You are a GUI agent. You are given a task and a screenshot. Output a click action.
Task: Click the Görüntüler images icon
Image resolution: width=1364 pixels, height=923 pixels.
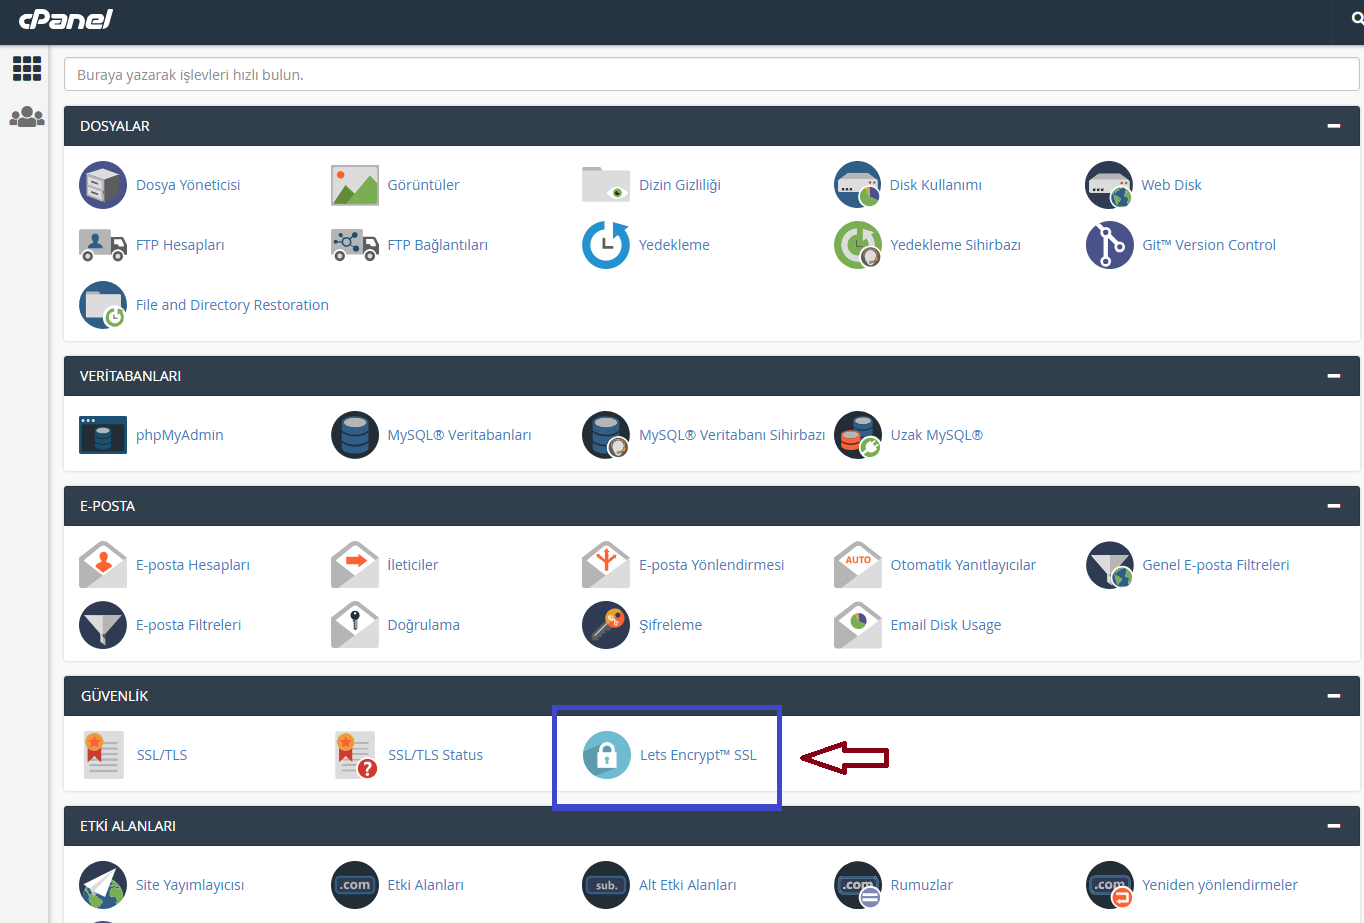click(355, 185)
